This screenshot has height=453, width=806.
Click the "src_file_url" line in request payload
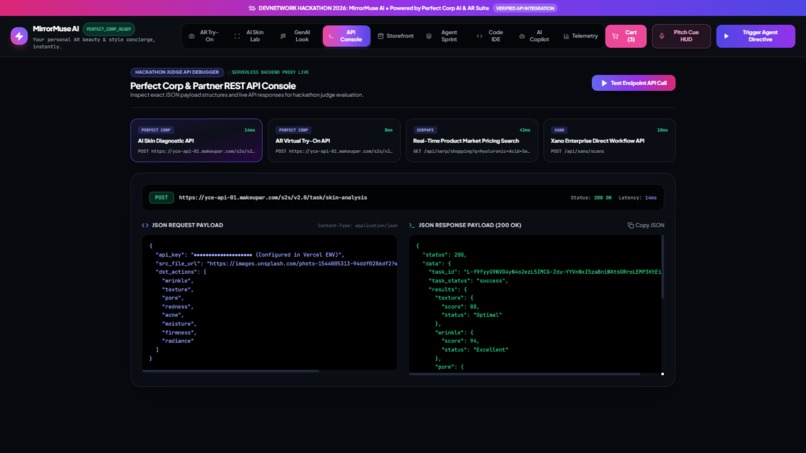pos(277,263)
